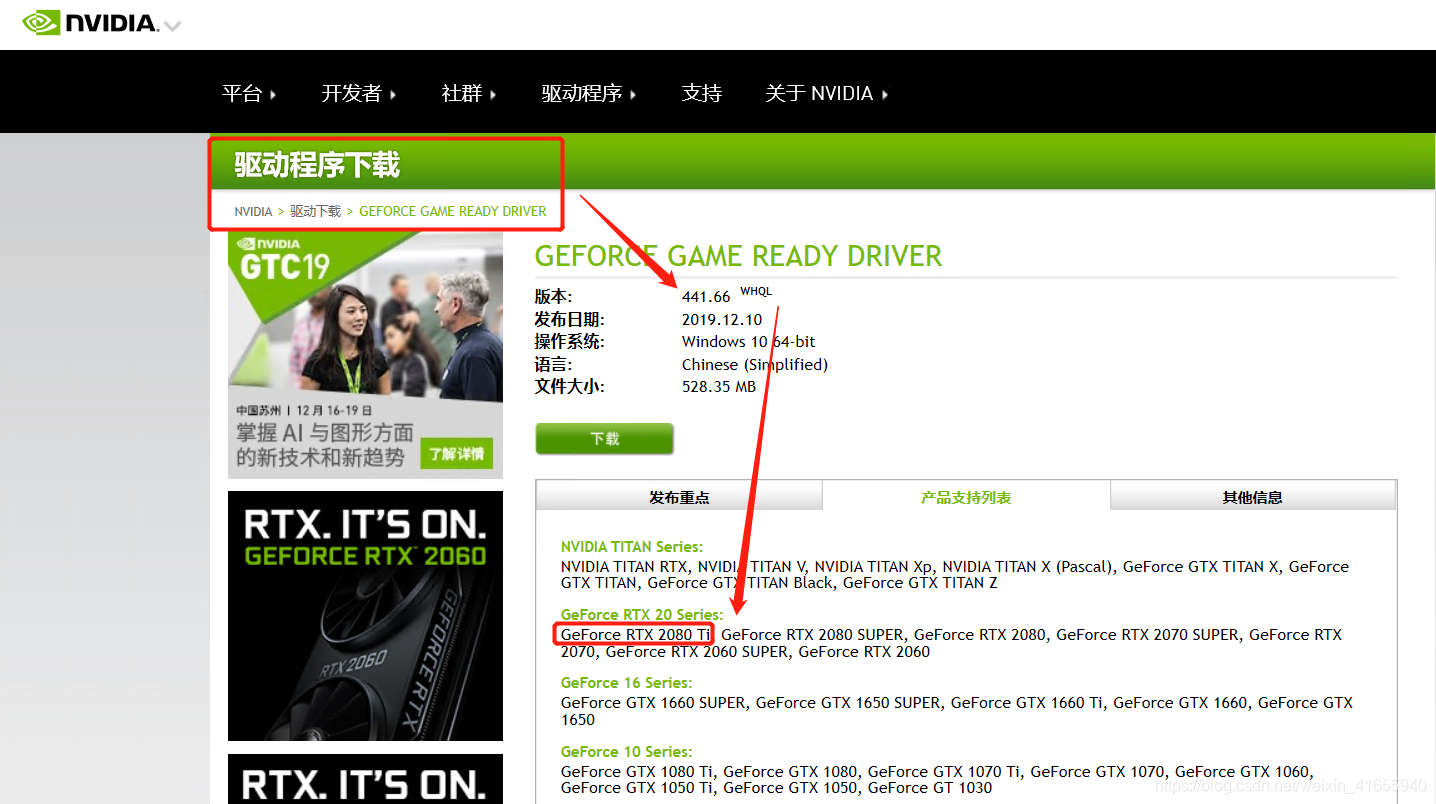Click the GeForce RTX 20 Series heading
The width and height of the screenshot is (1436, 804).
(x=642, y=615)
